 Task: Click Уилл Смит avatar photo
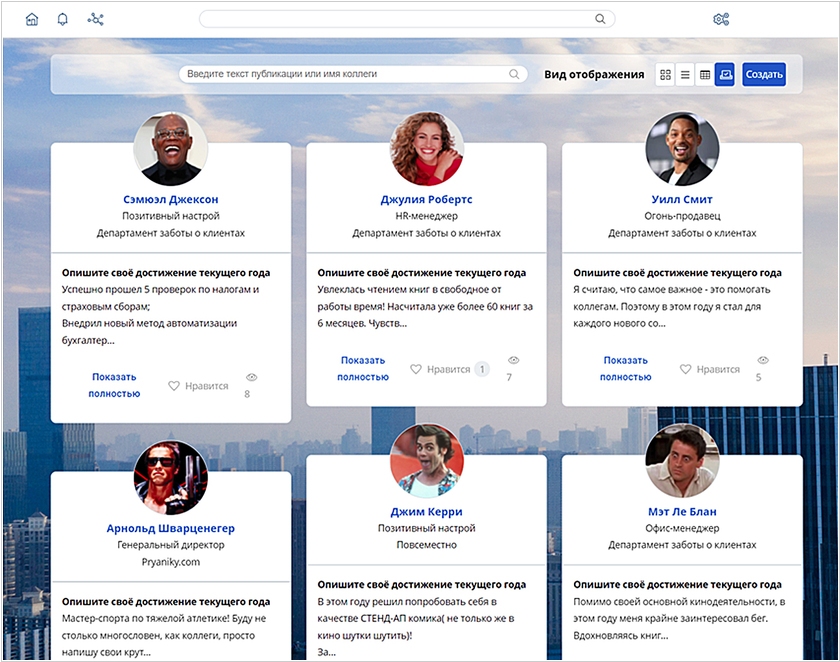pos(682,149)
